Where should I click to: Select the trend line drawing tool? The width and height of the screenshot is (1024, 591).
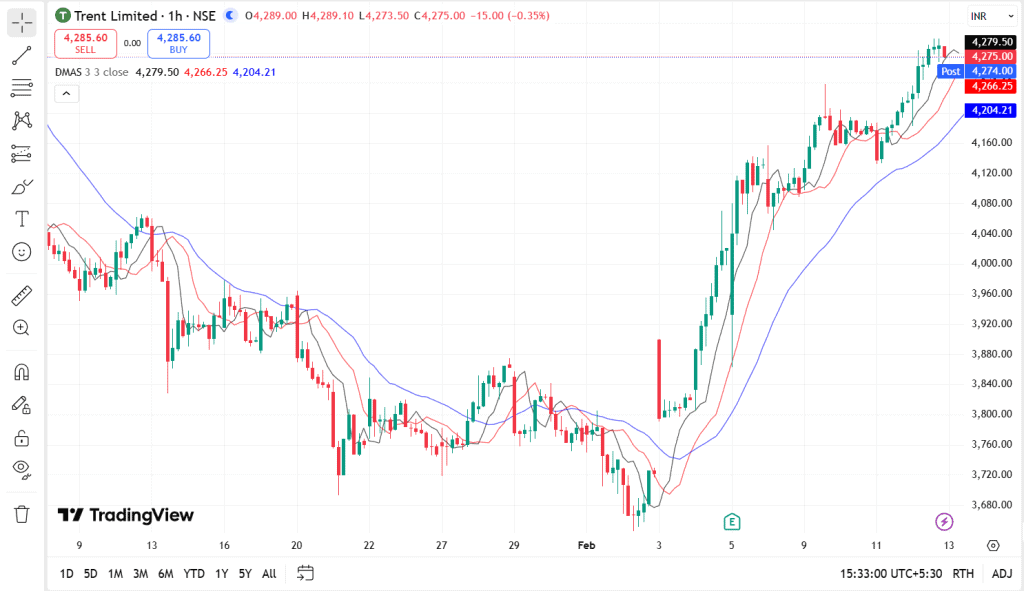click(20, 55)
